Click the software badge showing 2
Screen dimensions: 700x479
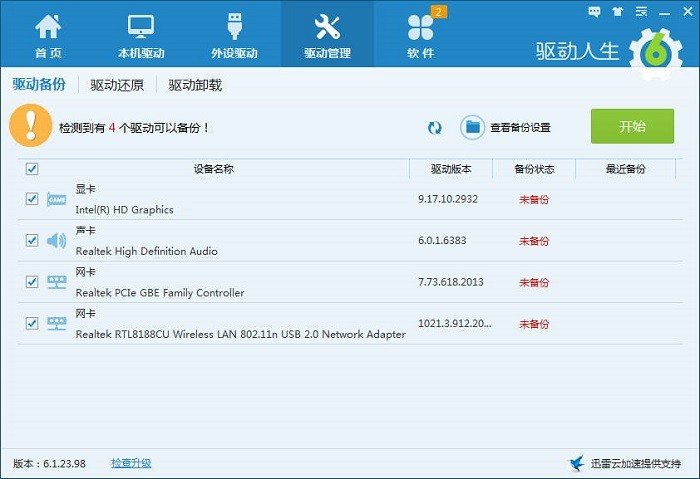point(438,12)
